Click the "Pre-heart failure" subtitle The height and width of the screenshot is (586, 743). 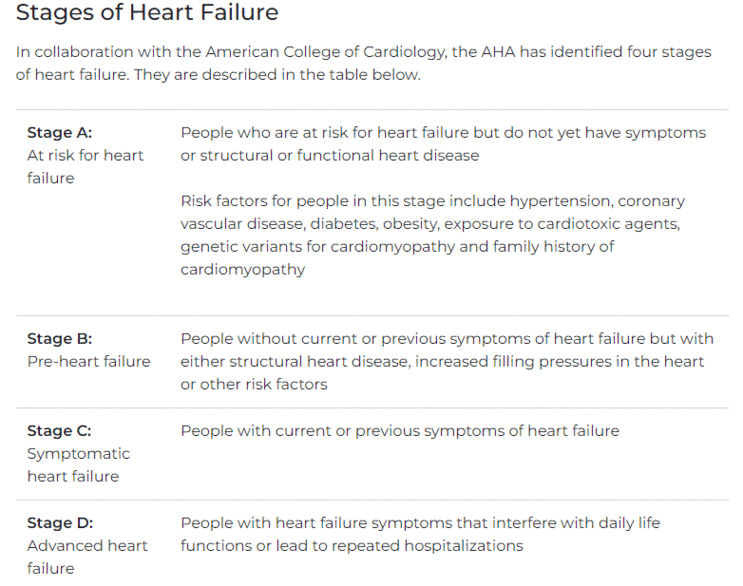click(89, 361)
